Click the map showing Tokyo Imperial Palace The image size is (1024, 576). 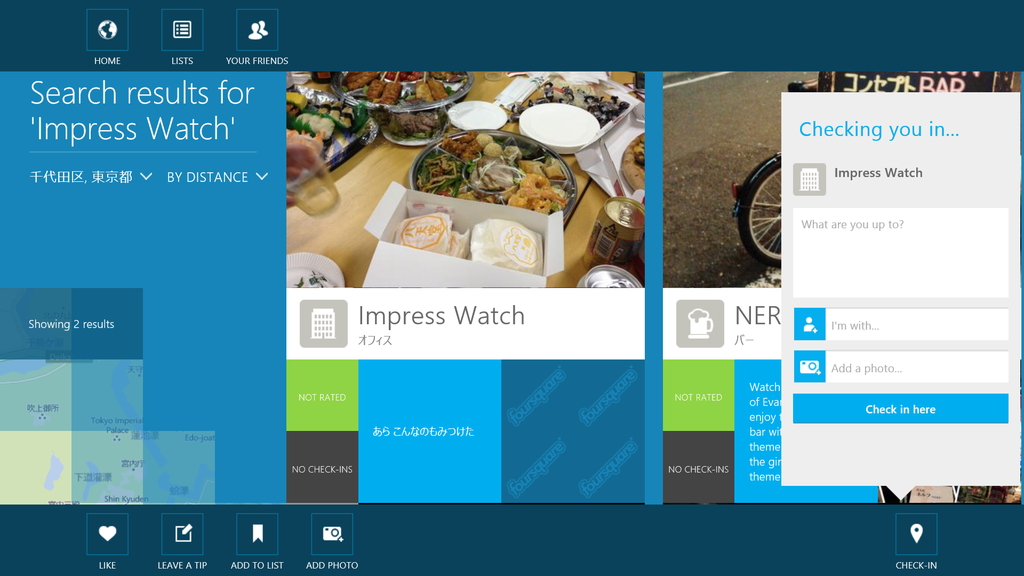pos(107,431)
